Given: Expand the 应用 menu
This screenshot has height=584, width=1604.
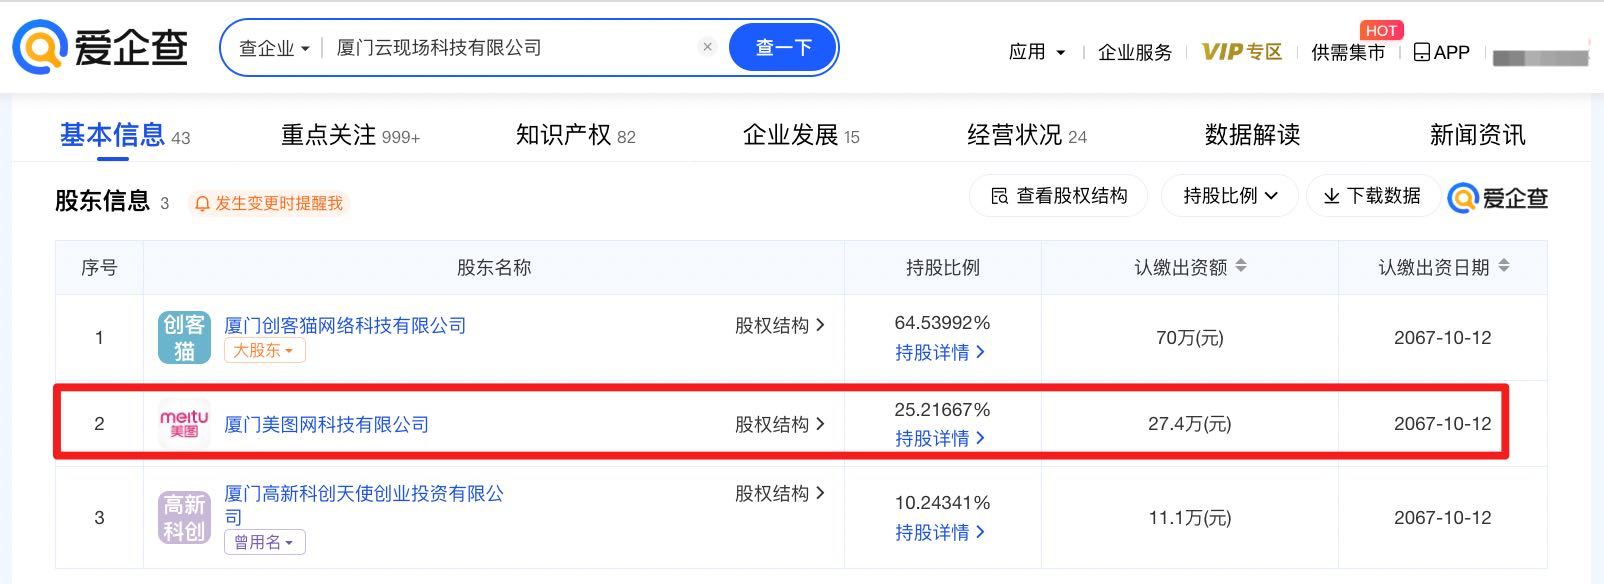Looking at the screenshot, I should tap(1037, 52).
